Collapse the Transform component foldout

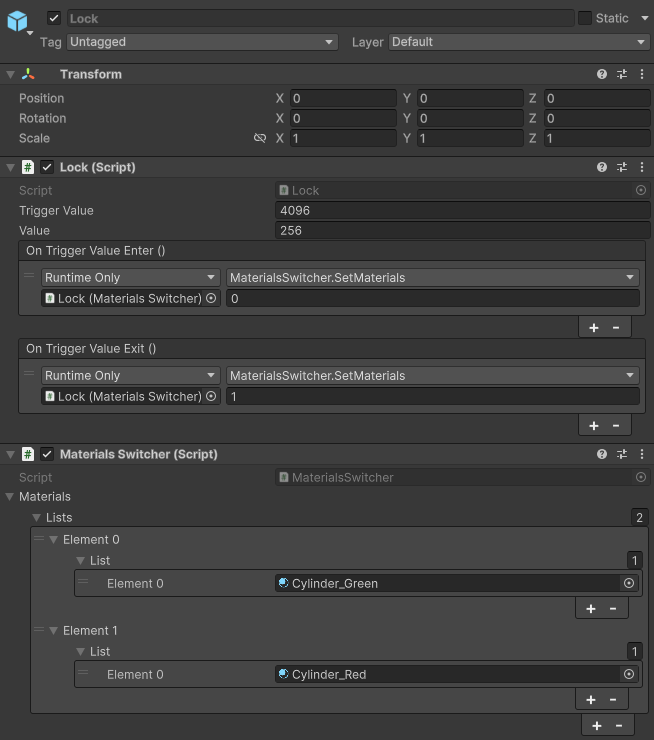point(10,75)
